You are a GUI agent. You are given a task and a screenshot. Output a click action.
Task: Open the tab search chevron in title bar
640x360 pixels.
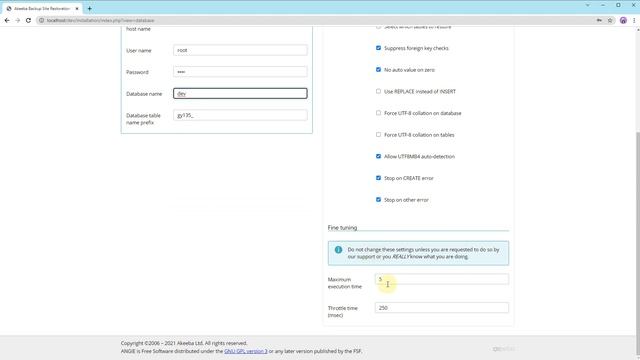pos(587,5)
